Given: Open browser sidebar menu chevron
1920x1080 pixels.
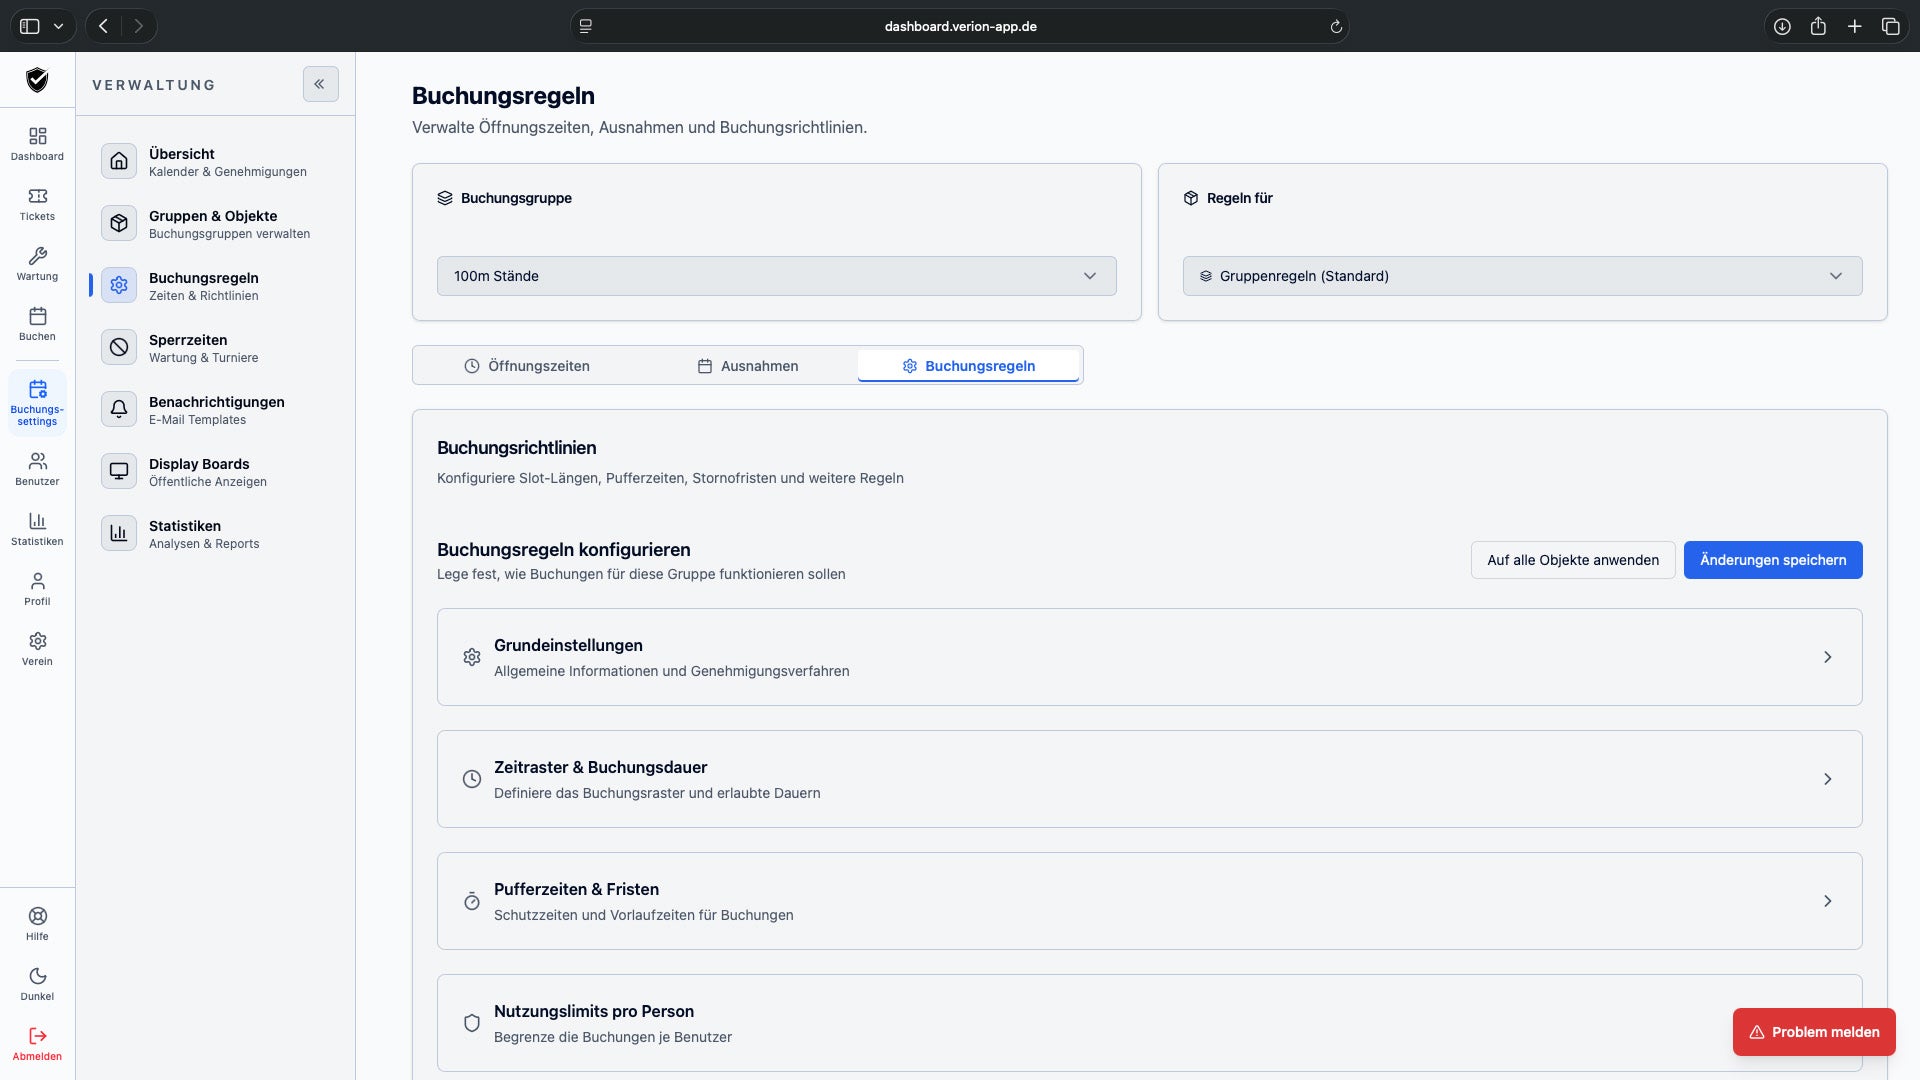Looking at the screenshot, I should coord(59,27).
